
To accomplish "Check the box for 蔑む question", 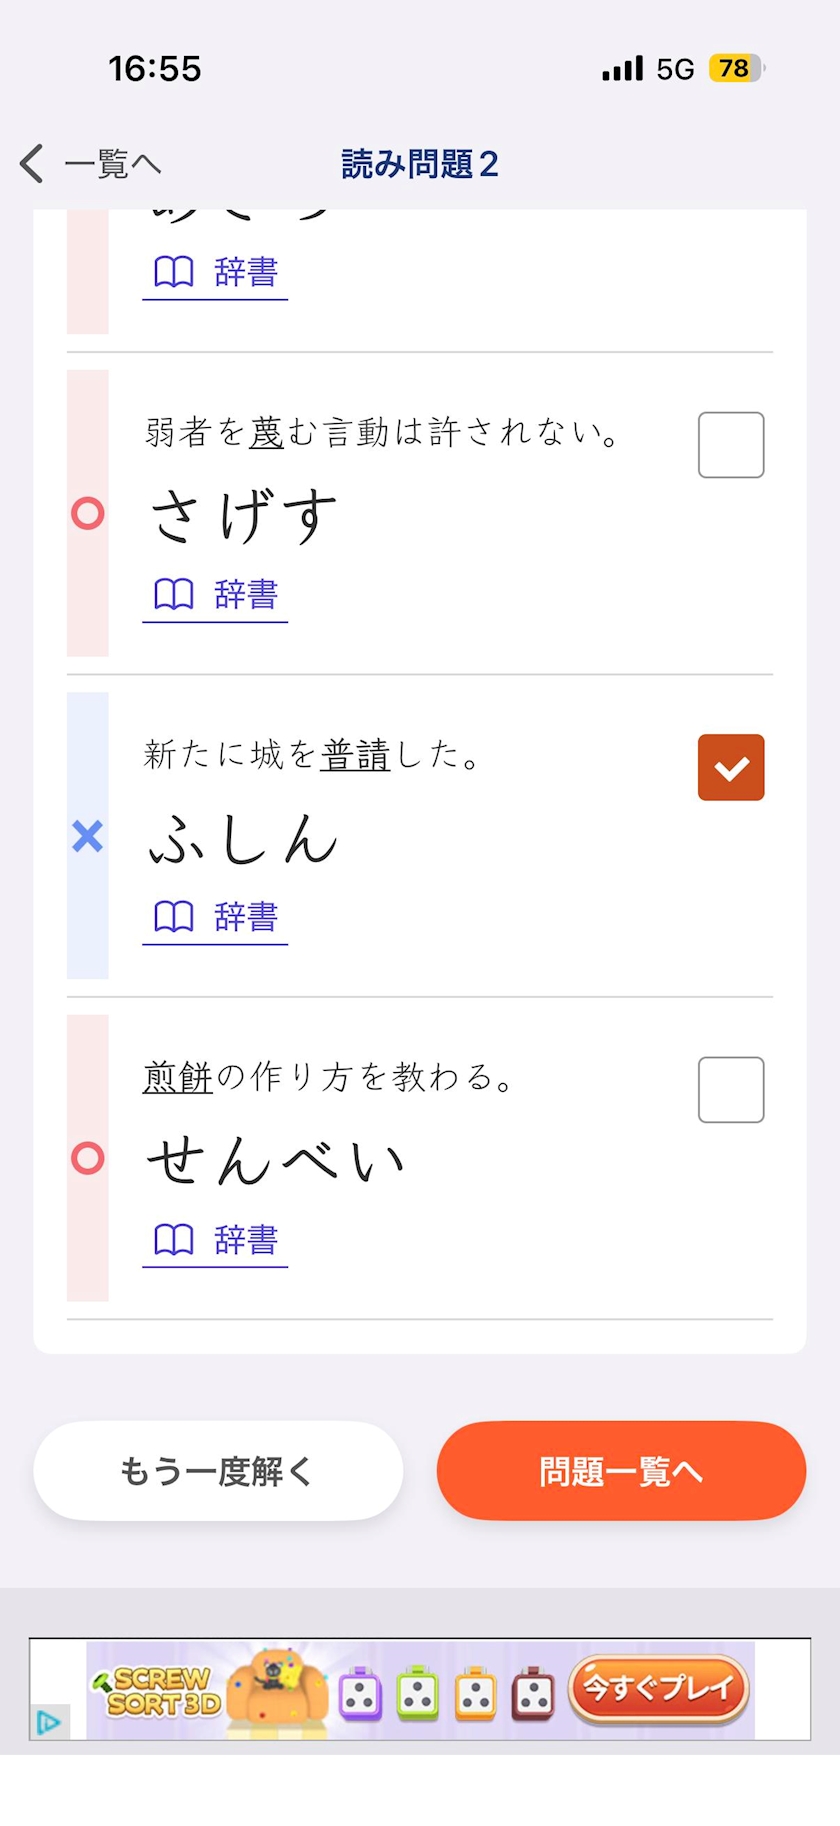I will [x=731, y=445].
